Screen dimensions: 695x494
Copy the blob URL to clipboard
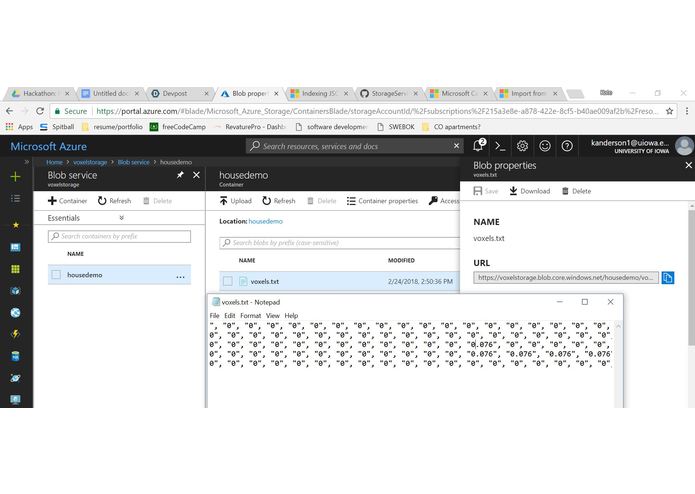pos(668,278)
